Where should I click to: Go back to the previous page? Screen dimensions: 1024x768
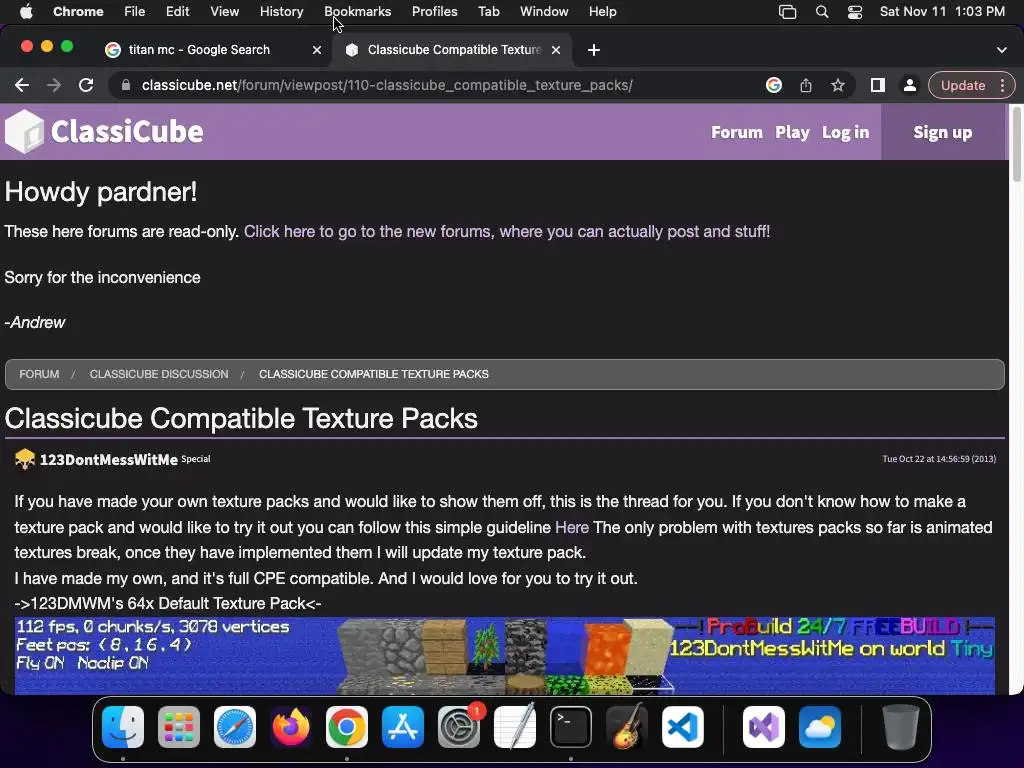22,85
